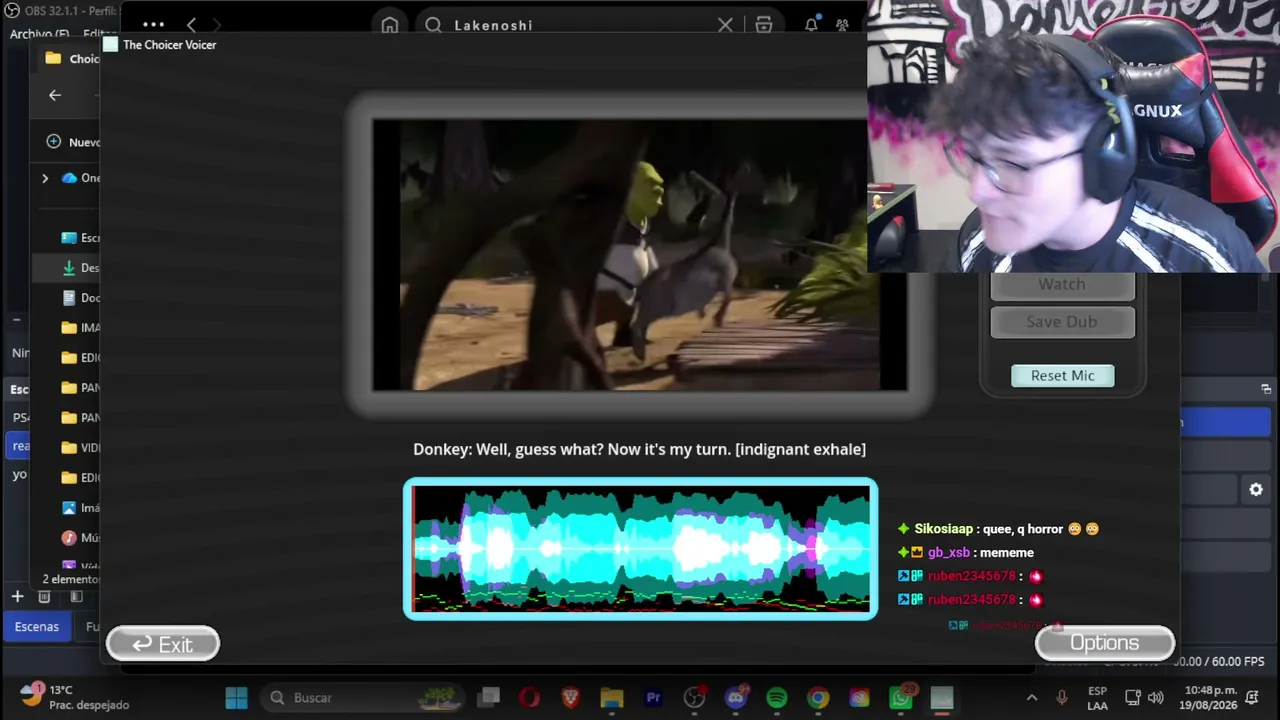
Task: Open the IMA folder in the sidebar
Action: point(81,328)
